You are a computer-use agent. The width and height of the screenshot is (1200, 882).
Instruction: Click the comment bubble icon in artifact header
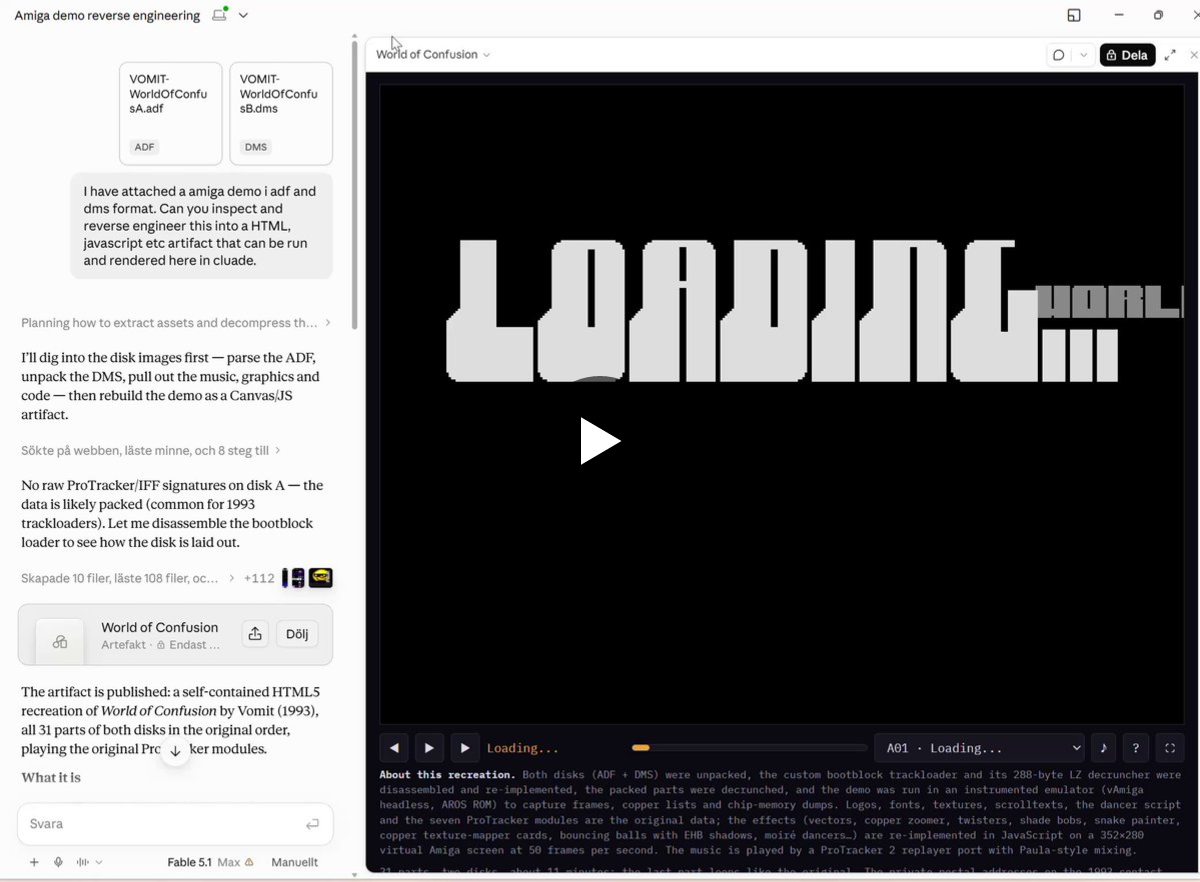[x=1058, y=55]
